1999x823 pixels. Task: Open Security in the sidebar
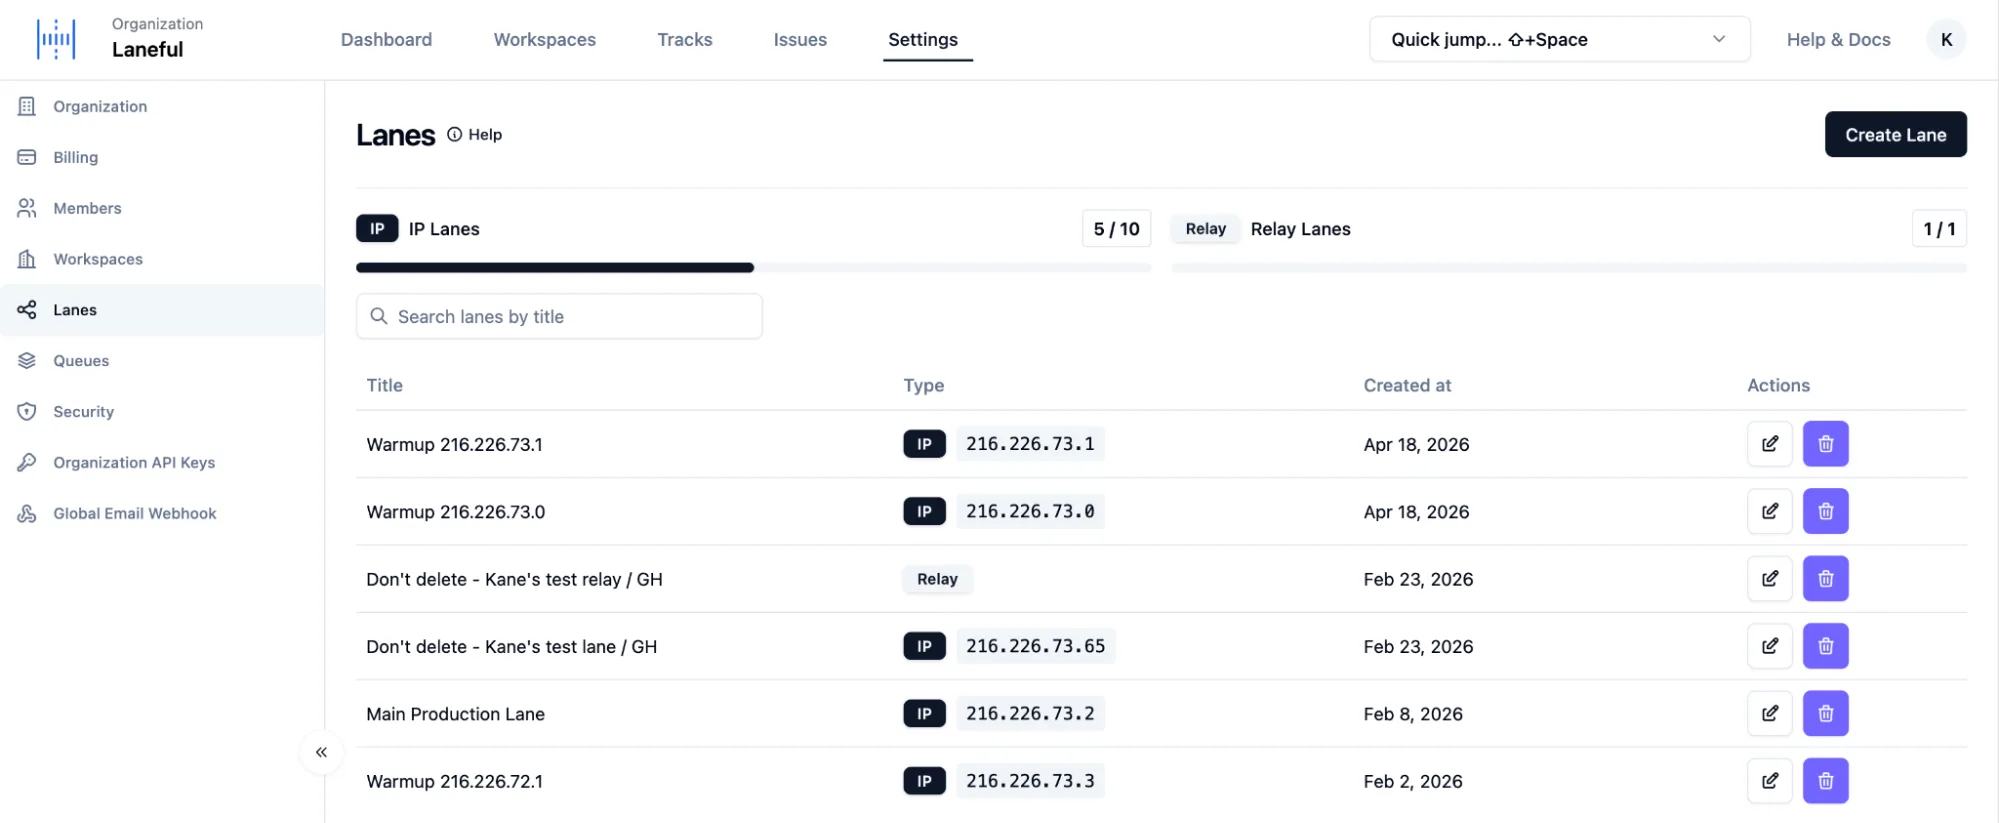click(x=162, y=412)
